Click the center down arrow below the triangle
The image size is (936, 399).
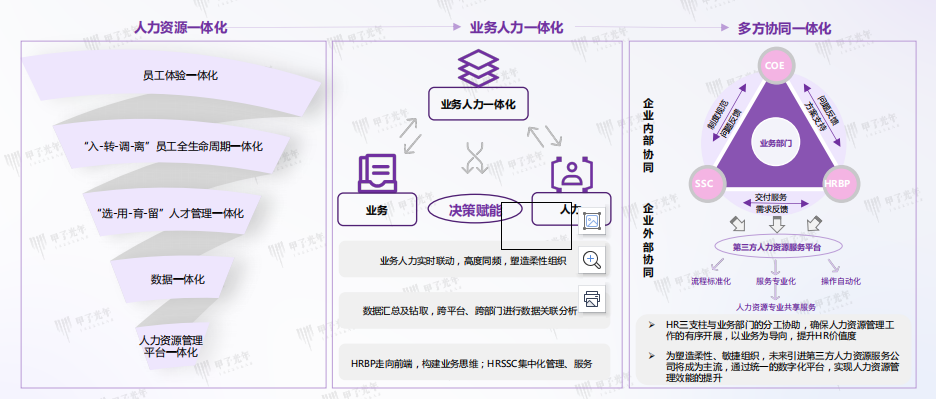point(776,225)
